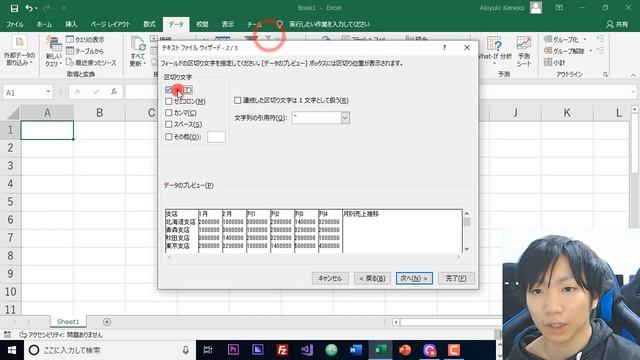Switch to the ホーム tab
Viewport: 640px width, 360px height.
pos(44,24)
